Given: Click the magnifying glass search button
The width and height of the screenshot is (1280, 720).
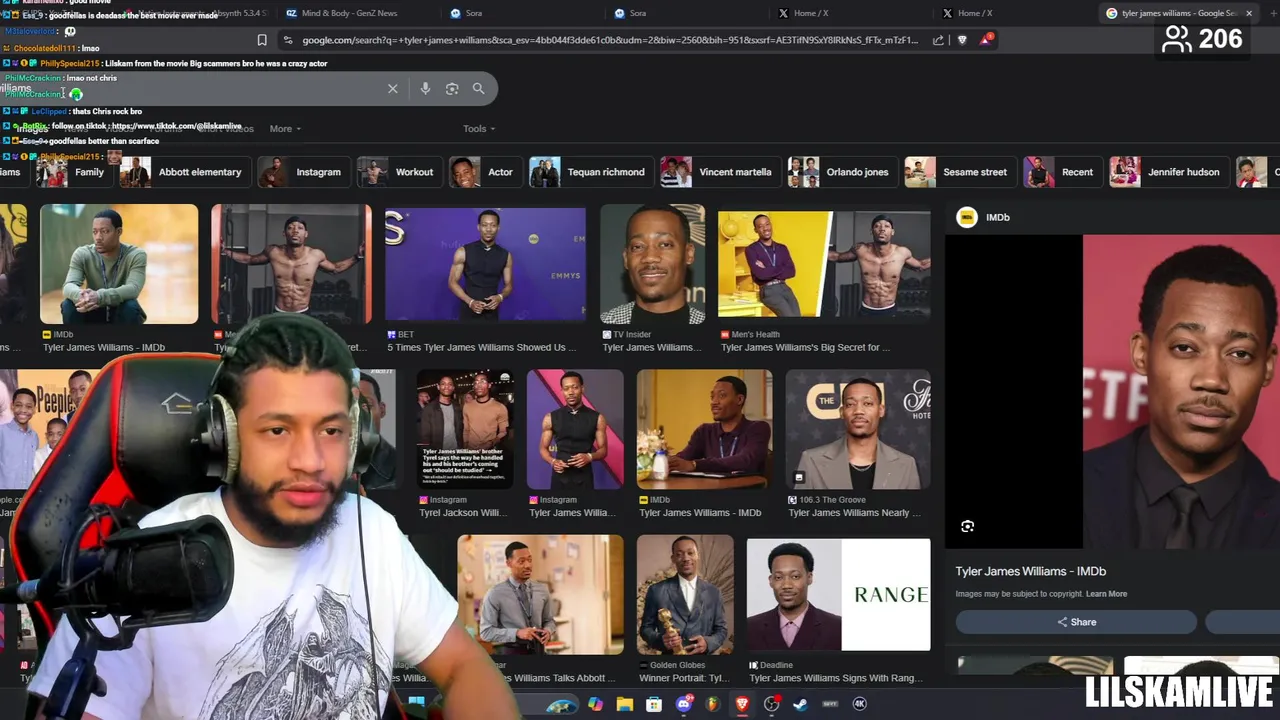Looking at the screenshot, I should click(x=478, y=89).
